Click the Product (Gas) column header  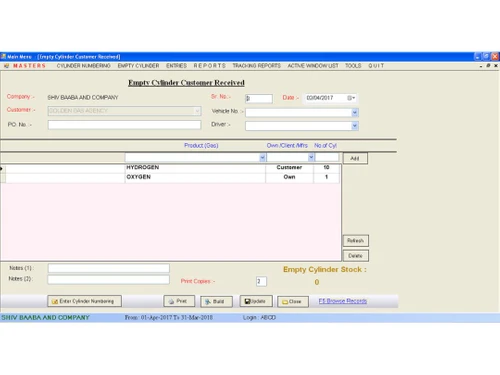pos(201,146)
